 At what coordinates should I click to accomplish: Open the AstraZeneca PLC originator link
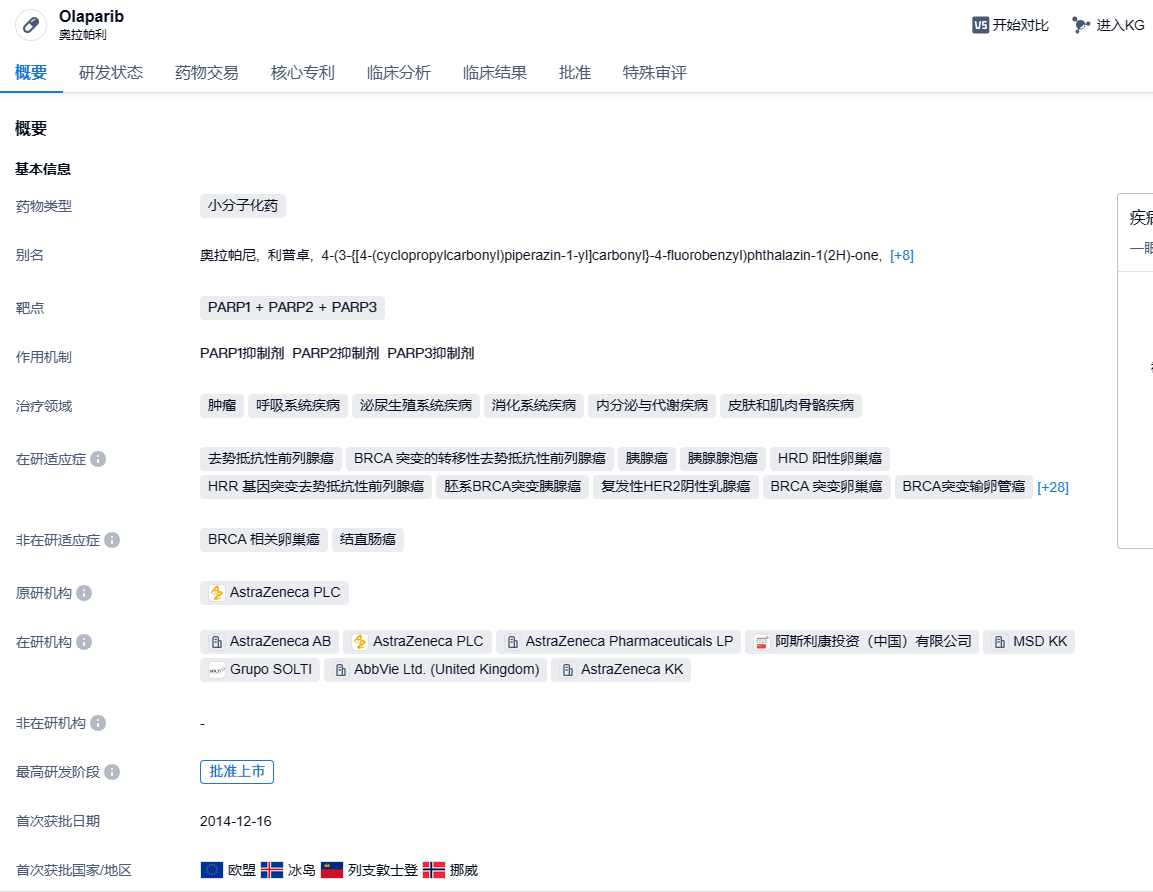(x=275, y=593)
